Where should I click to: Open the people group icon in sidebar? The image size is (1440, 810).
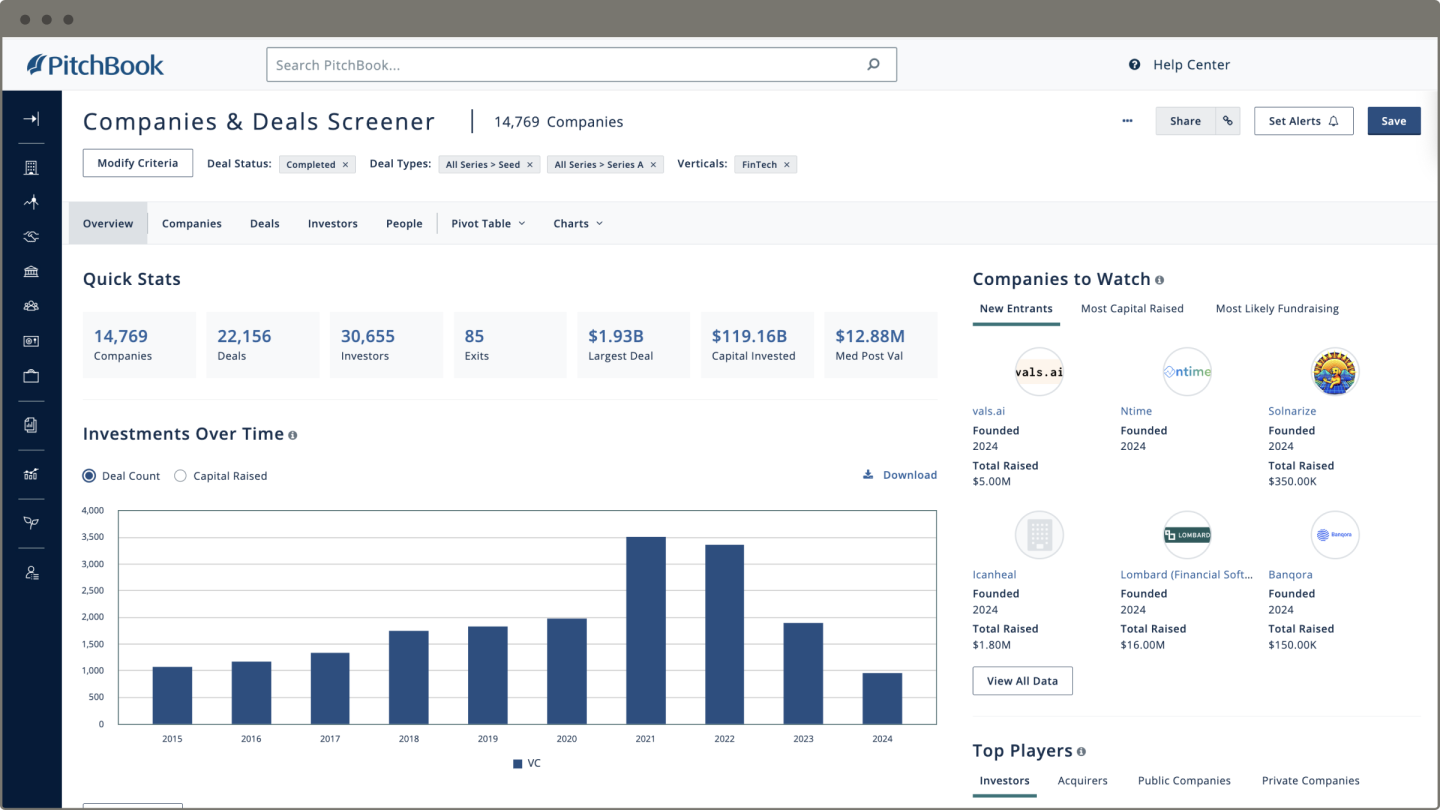tap(31, 306)
